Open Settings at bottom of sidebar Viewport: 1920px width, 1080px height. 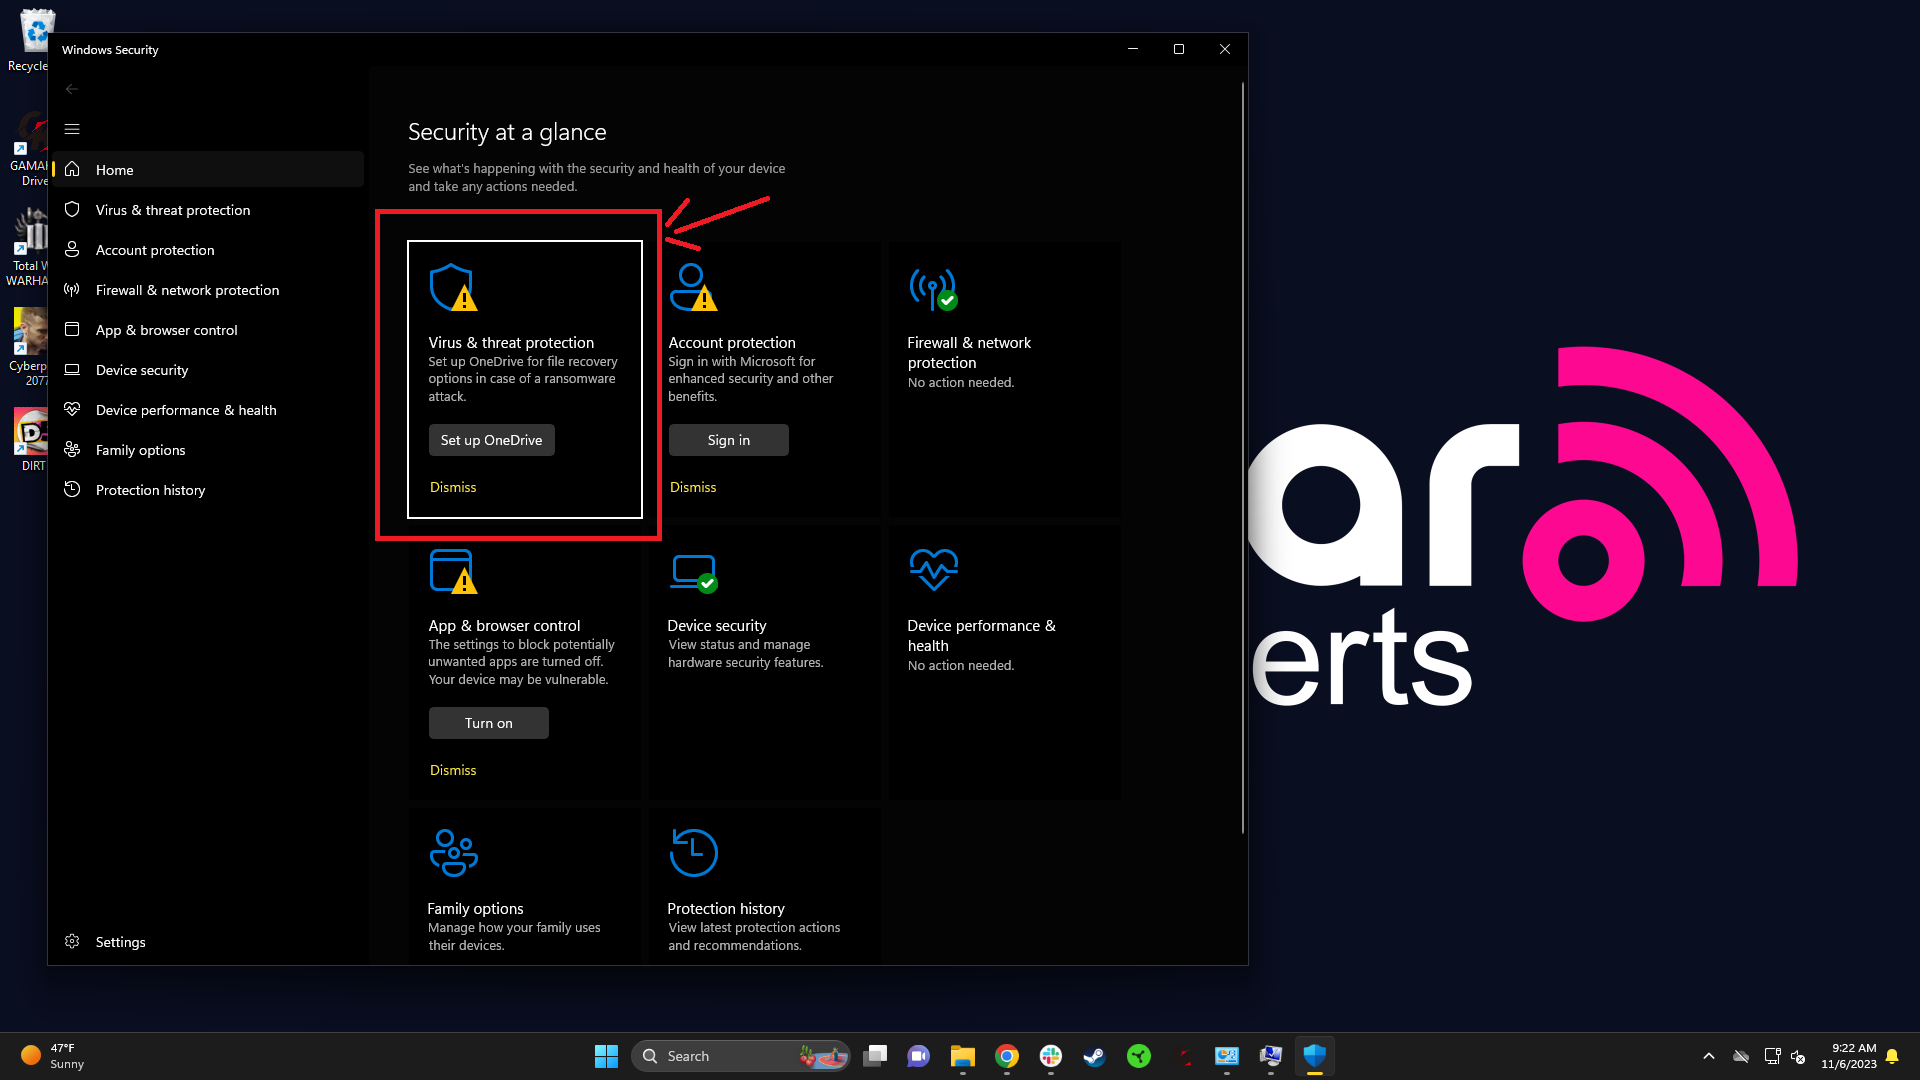(x=208, y=942)
